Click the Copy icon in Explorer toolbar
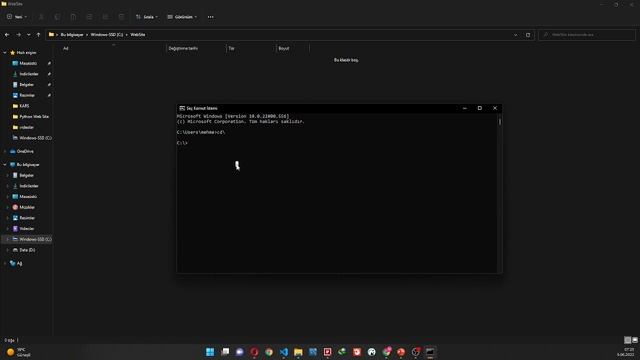 (x=57, y=17)
